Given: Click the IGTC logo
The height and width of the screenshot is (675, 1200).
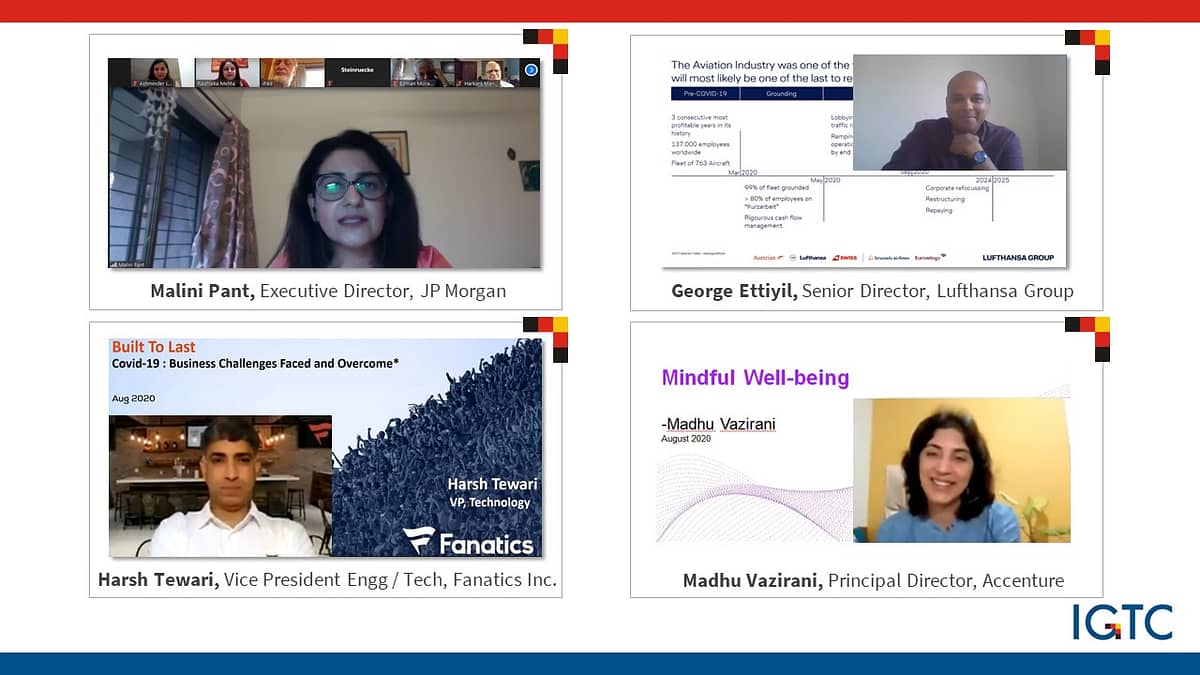Looking at the screenshot, I should click(1122, 622).
